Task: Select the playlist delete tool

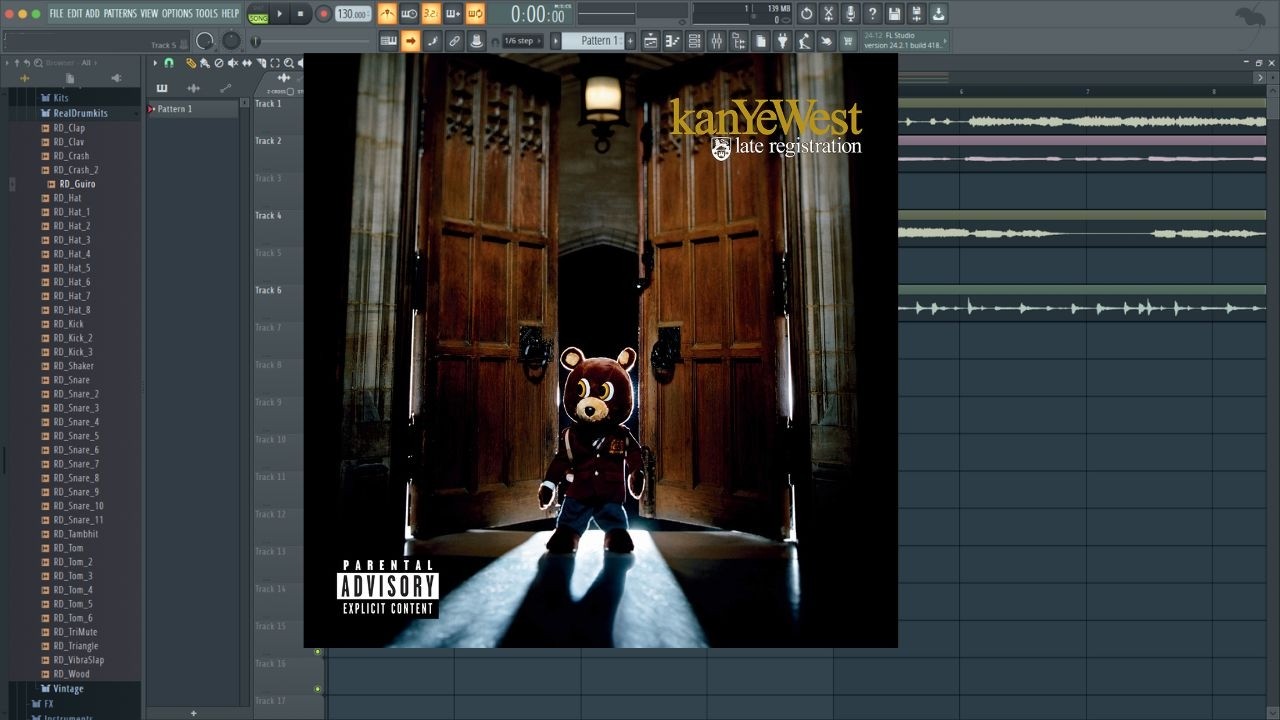Action: coord(219,63)
